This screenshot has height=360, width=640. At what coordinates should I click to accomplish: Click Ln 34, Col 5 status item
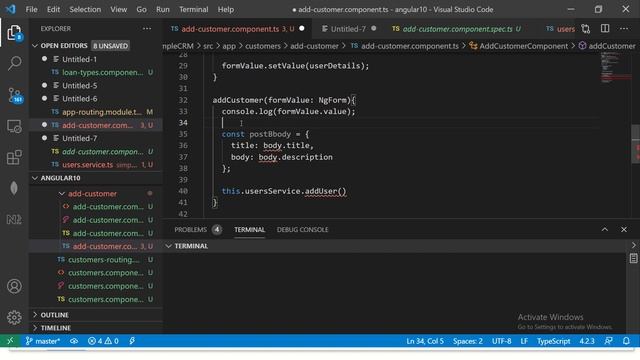click(x=425, y=341)
